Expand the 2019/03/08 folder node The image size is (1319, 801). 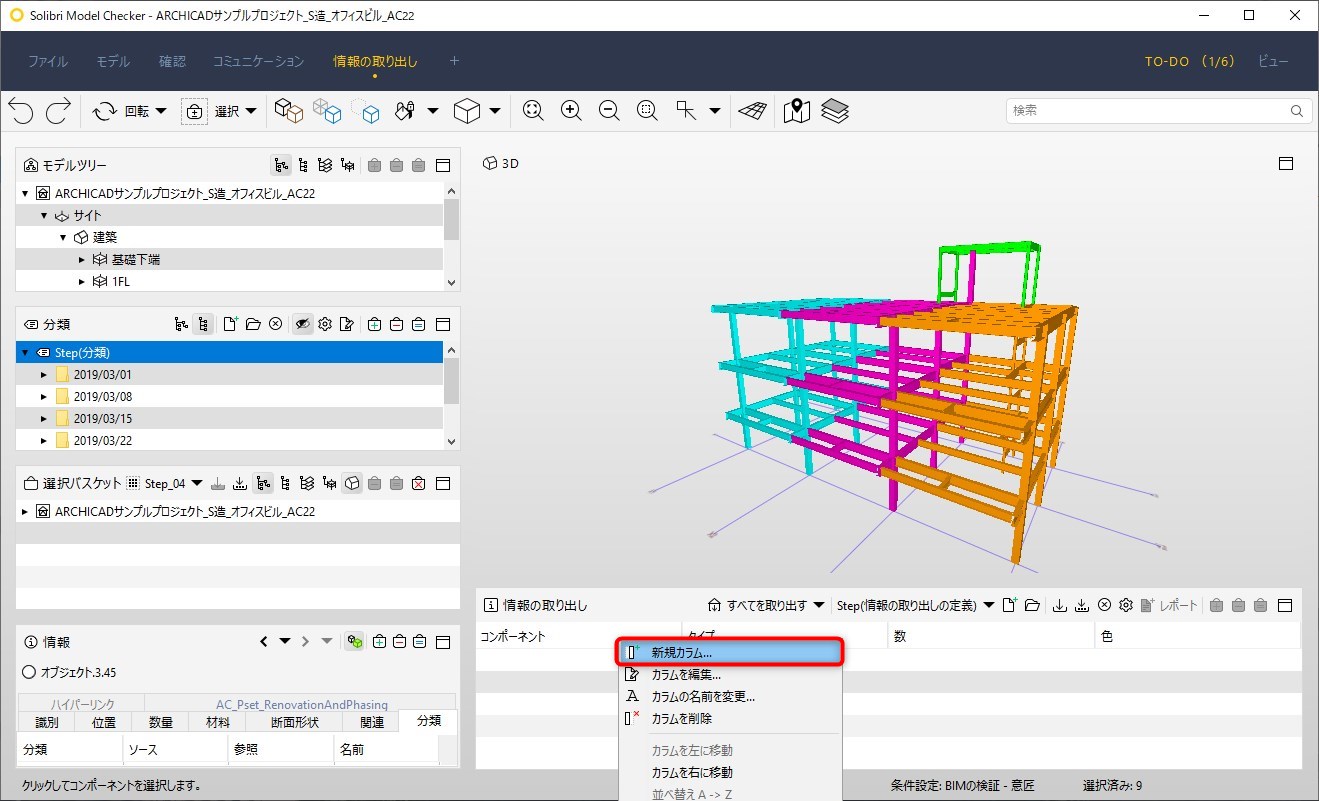click(44, 397)
